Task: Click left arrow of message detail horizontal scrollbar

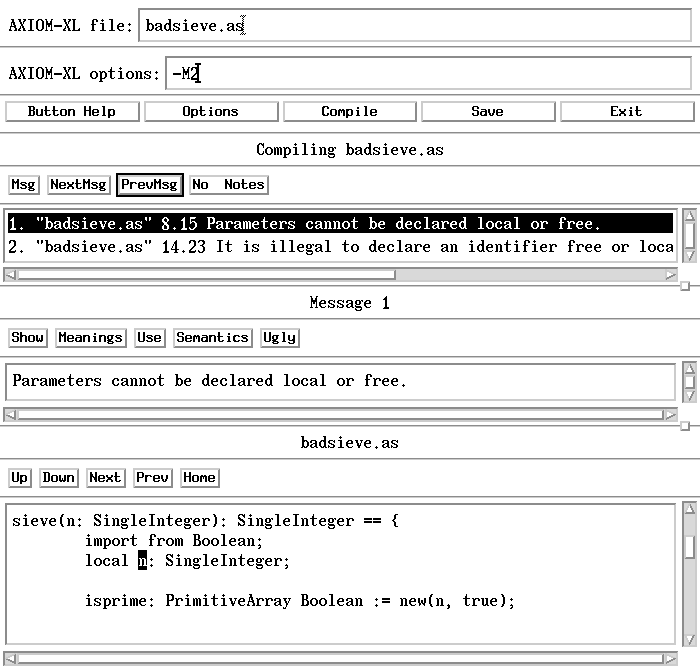Action: (10, 415)
